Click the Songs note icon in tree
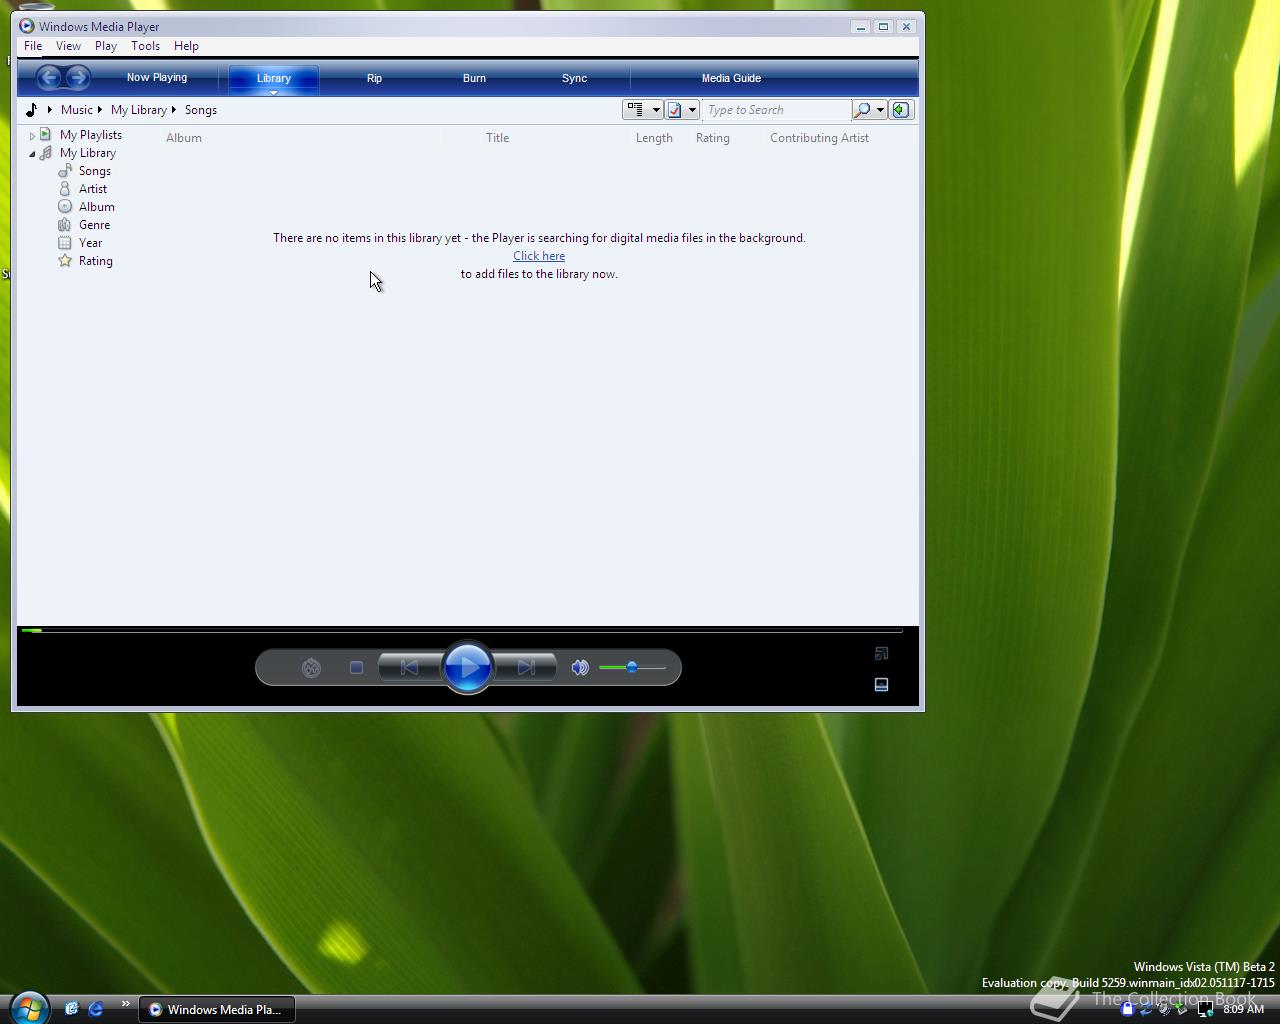The width and height of the screenshot is (1280, 1024). coord(65,171)
